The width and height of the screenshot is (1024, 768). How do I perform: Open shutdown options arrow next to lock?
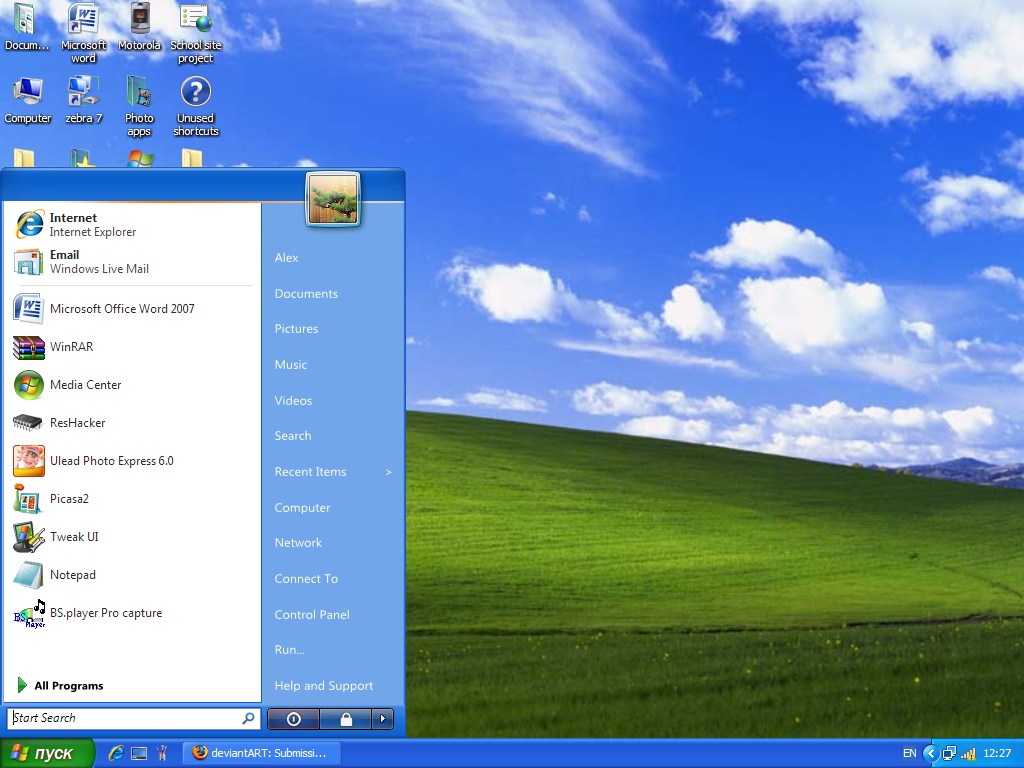383,719
